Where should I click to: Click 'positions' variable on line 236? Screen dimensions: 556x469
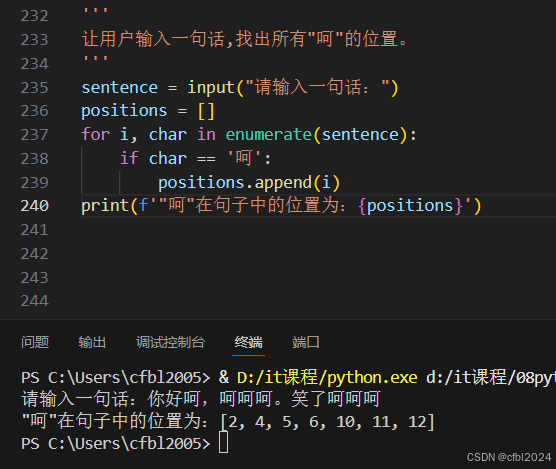coord(124,111)
